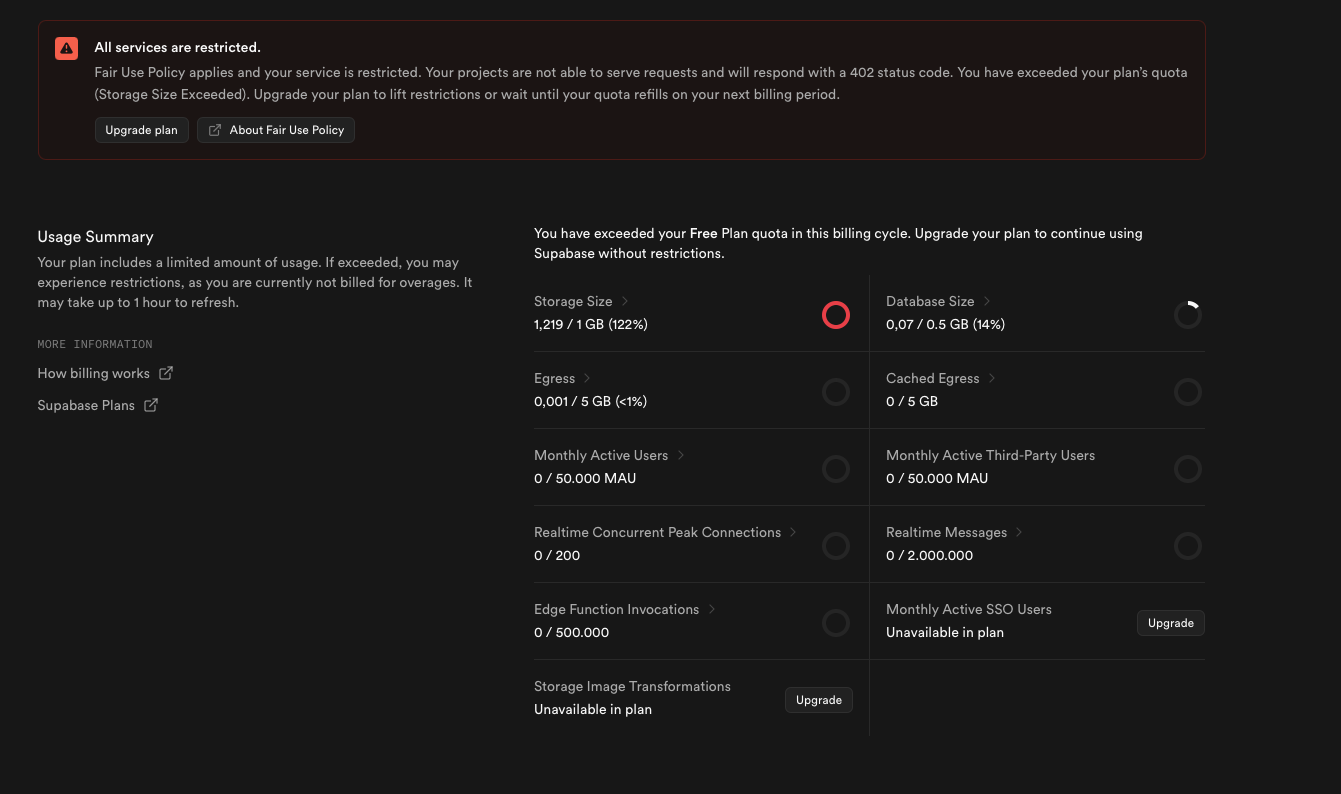Click the Egress usage circle indicator
Screen dimensions: 1341x794
coord(836,392)
